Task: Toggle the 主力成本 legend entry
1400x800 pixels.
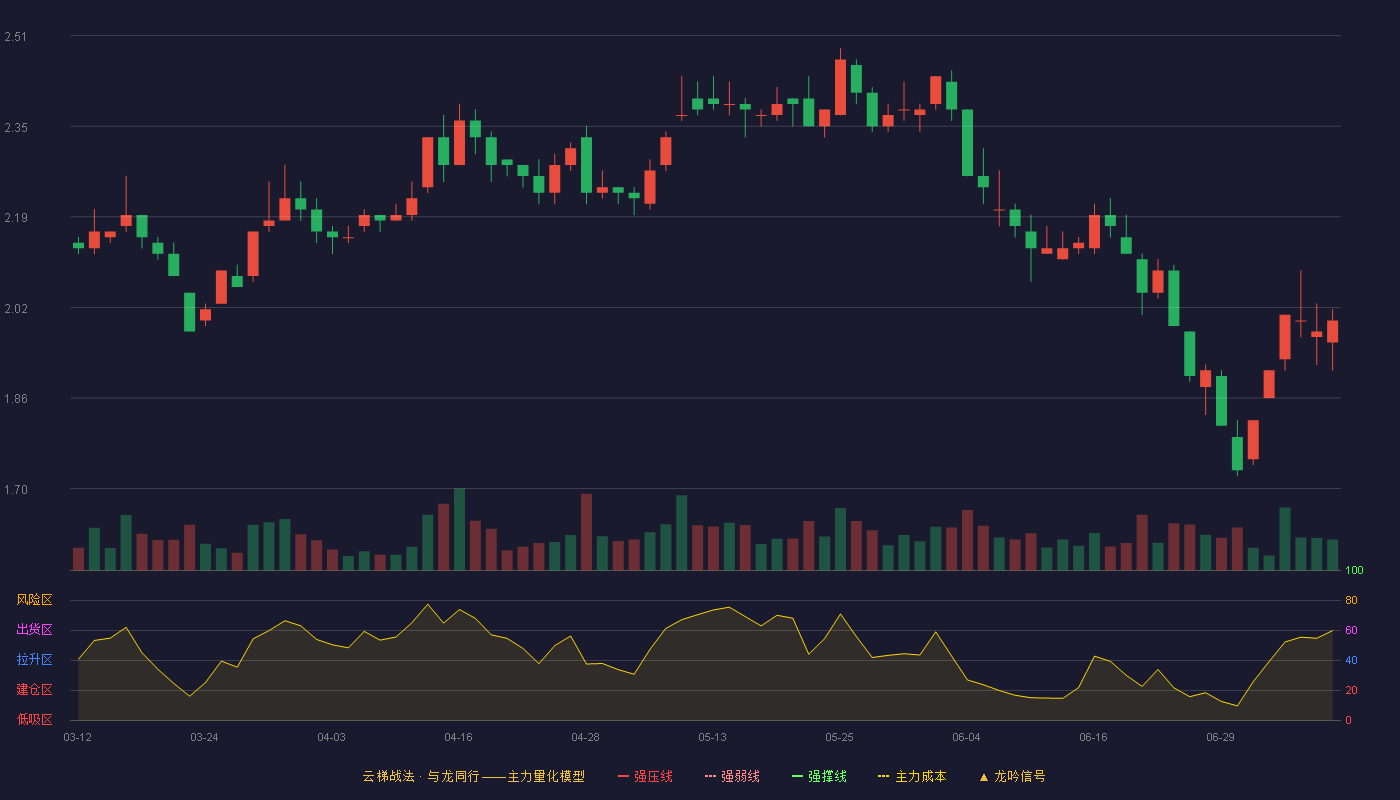Action: (912, 776)
